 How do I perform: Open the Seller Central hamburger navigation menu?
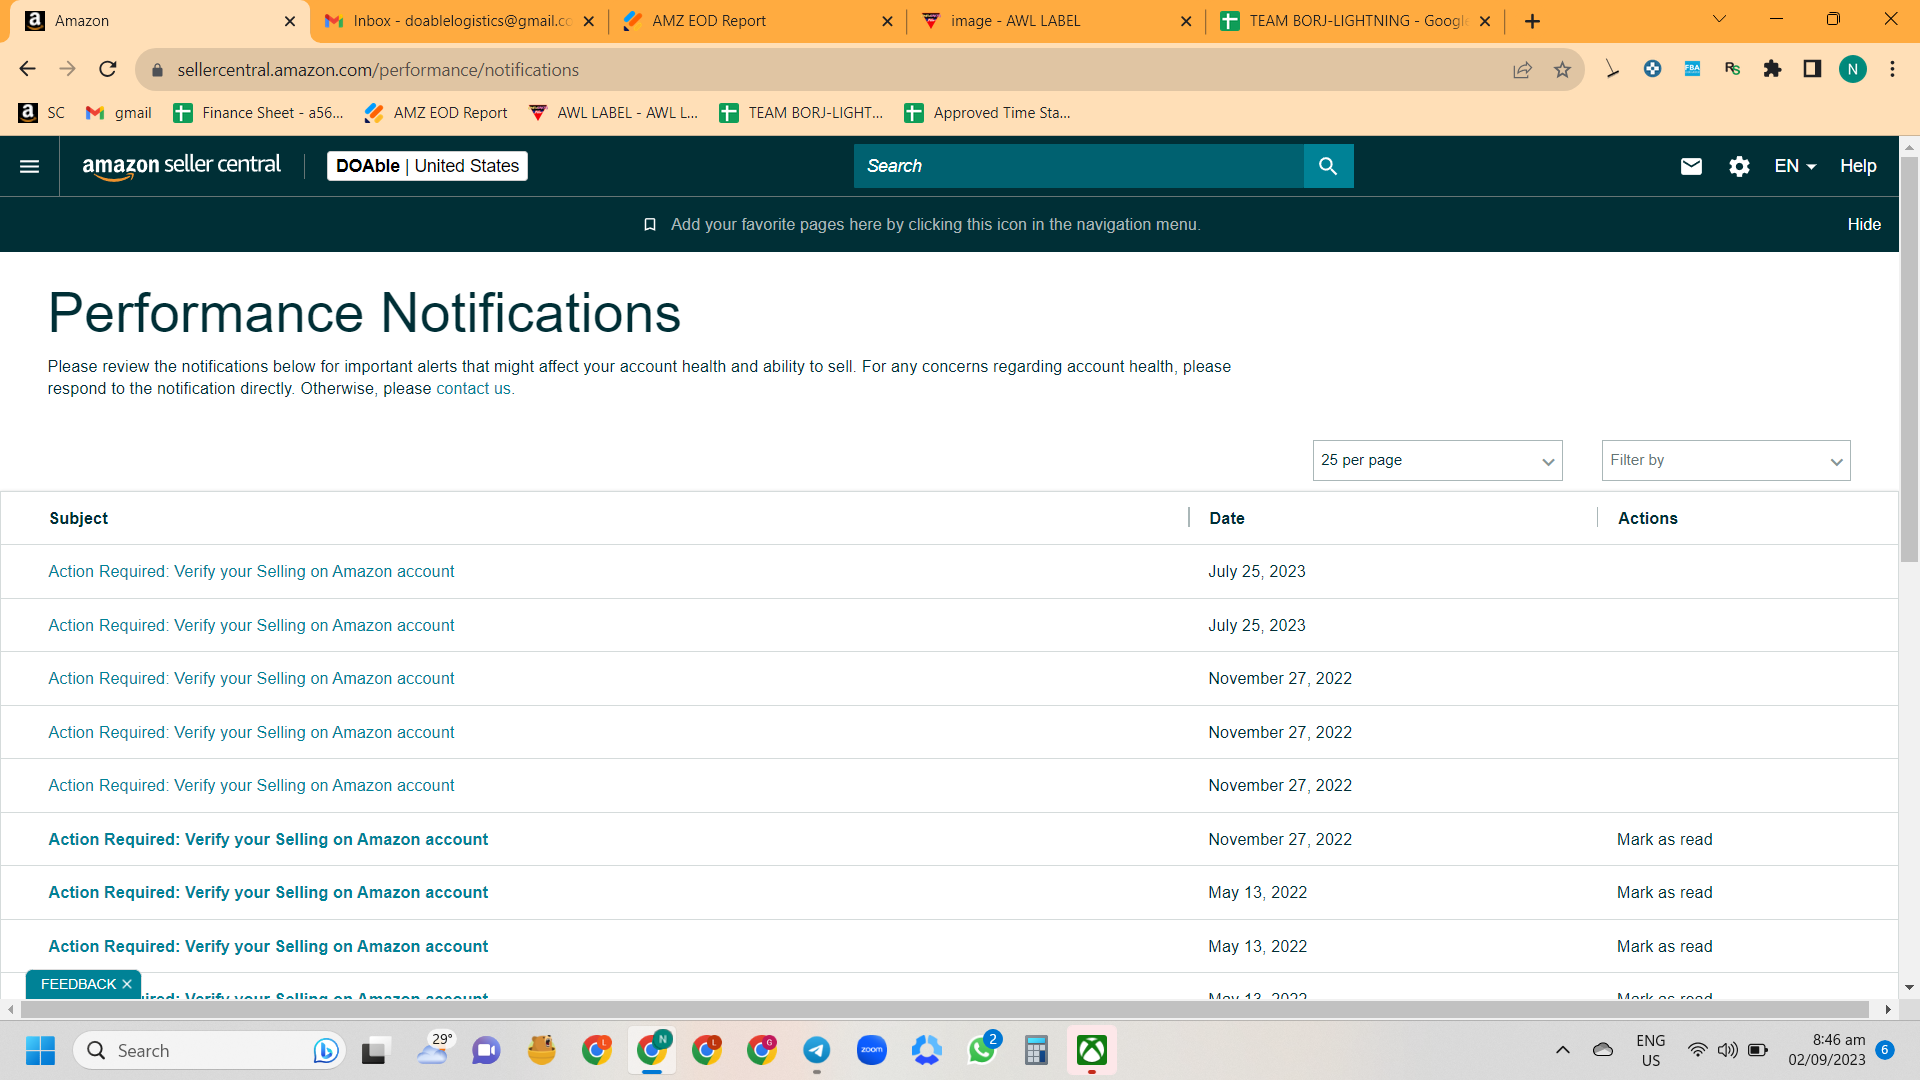coord(30,166)
